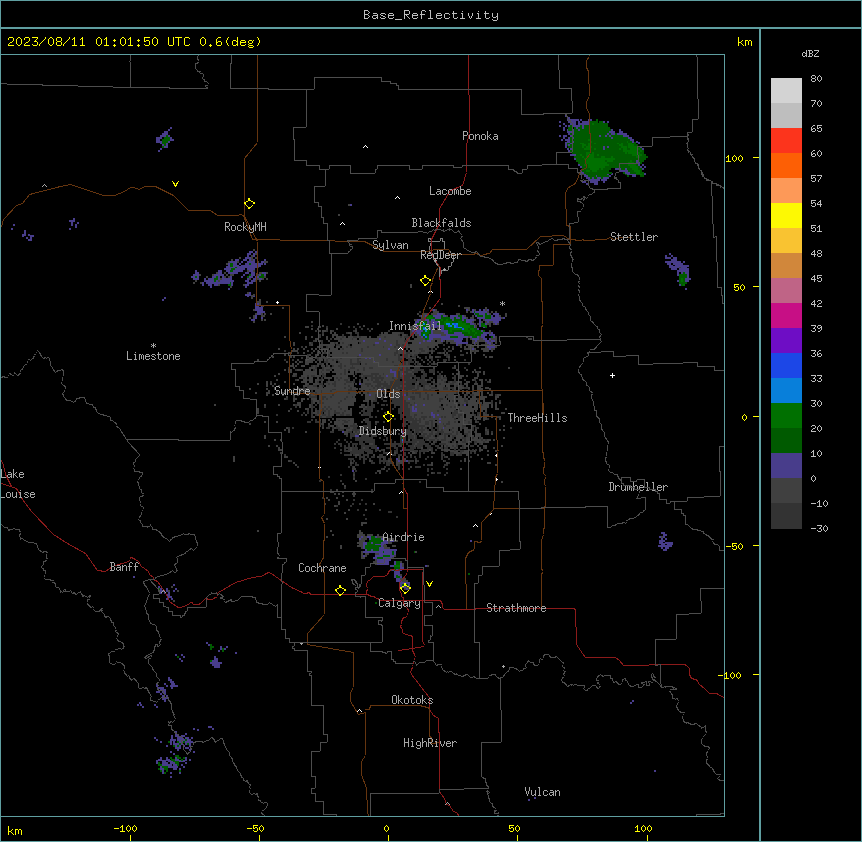Click the Banff label
The width and height of the screenshot is (862, 842).
click(x=124, y=567)
